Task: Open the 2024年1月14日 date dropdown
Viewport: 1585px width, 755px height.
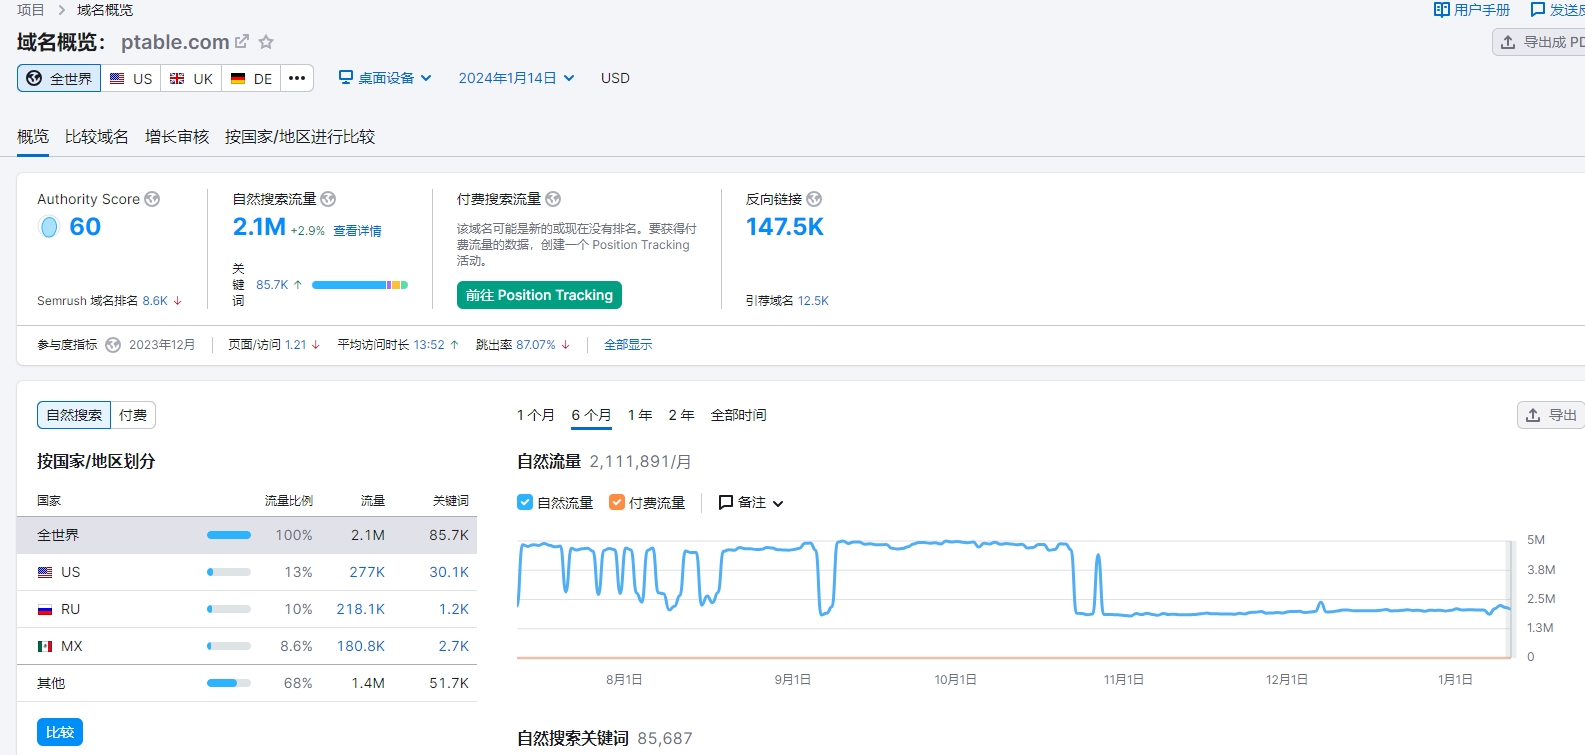Action: (x=516, y=78)
